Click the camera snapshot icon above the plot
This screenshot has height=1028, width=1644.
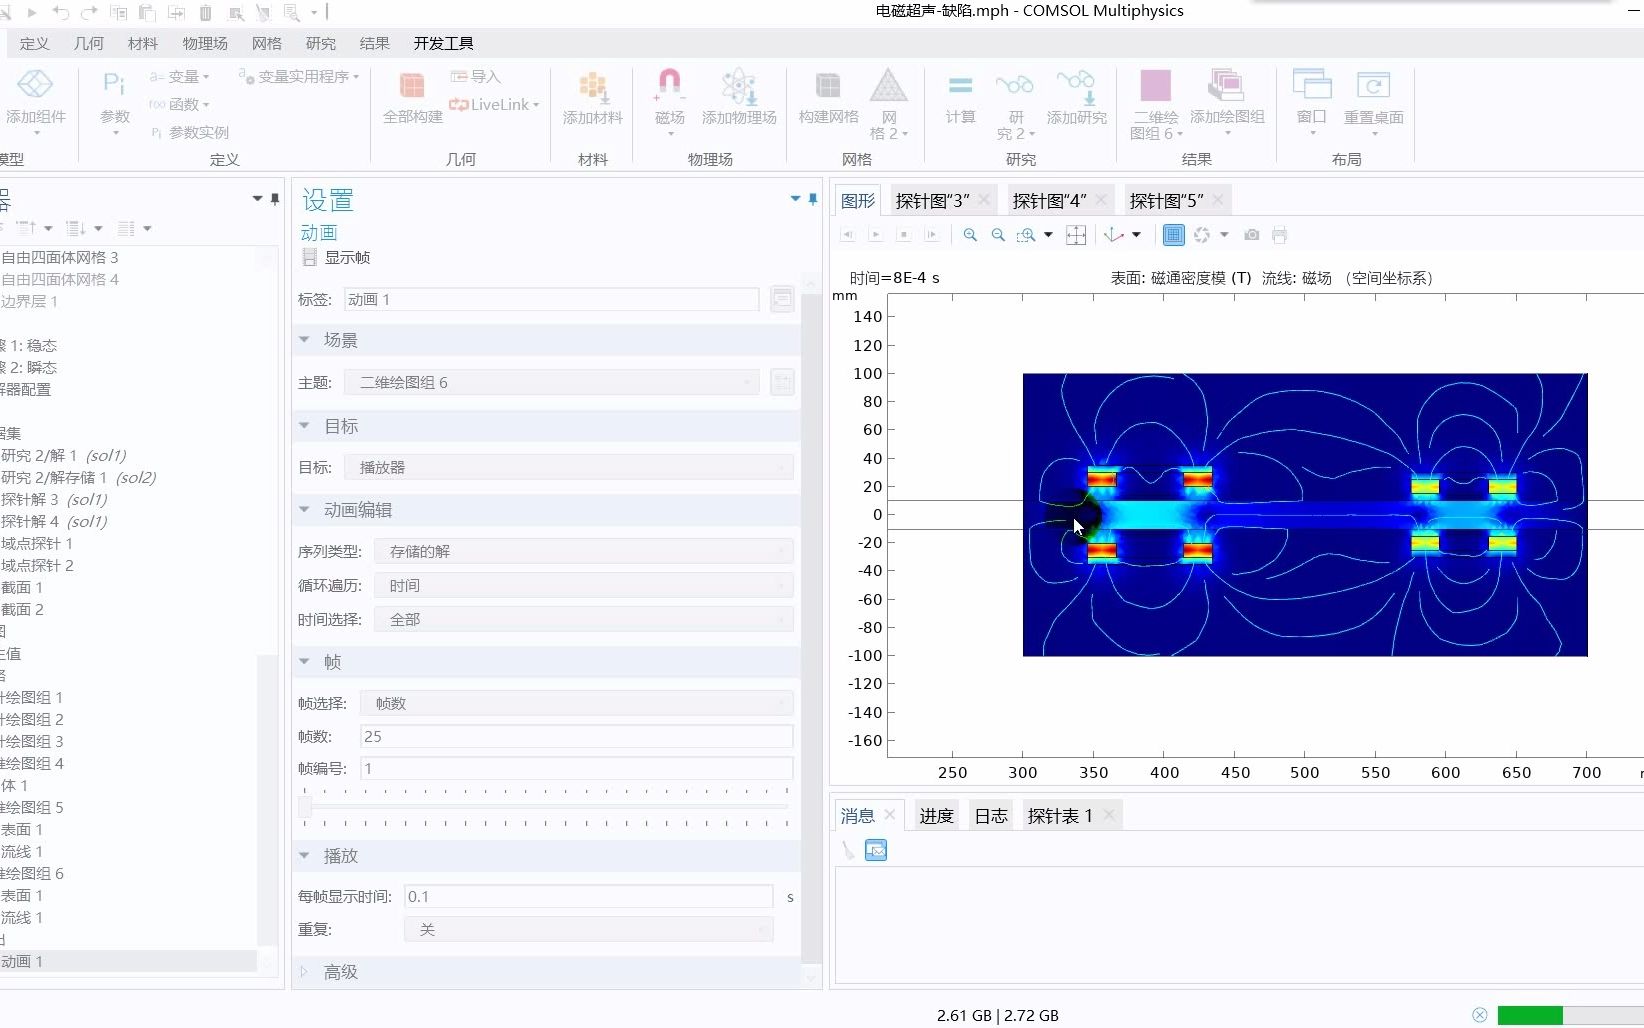1250,235
